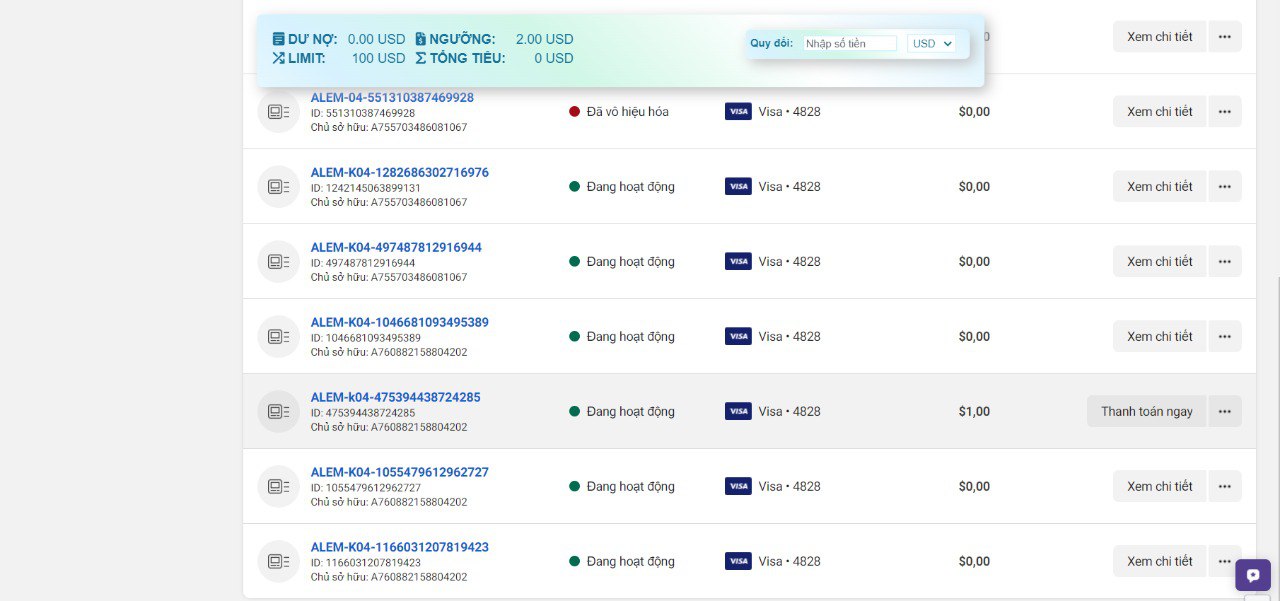
Task: Click account icon beside ALEM-K04-1282686302716976
Action: click(x=278, y=186)
